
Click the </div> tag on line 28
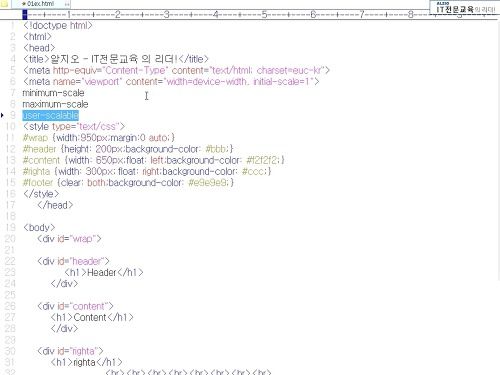[64, 329]
